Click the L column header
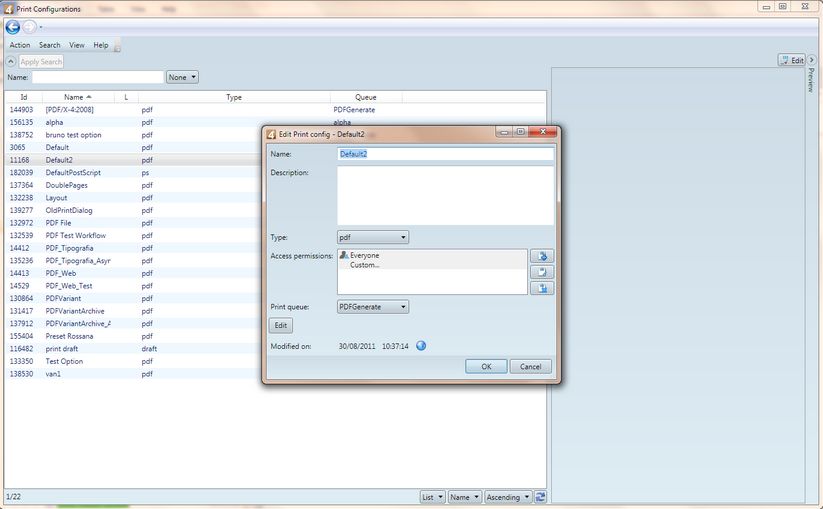The width and height of the screenshot is (823, 509). (x=126, y=97)
